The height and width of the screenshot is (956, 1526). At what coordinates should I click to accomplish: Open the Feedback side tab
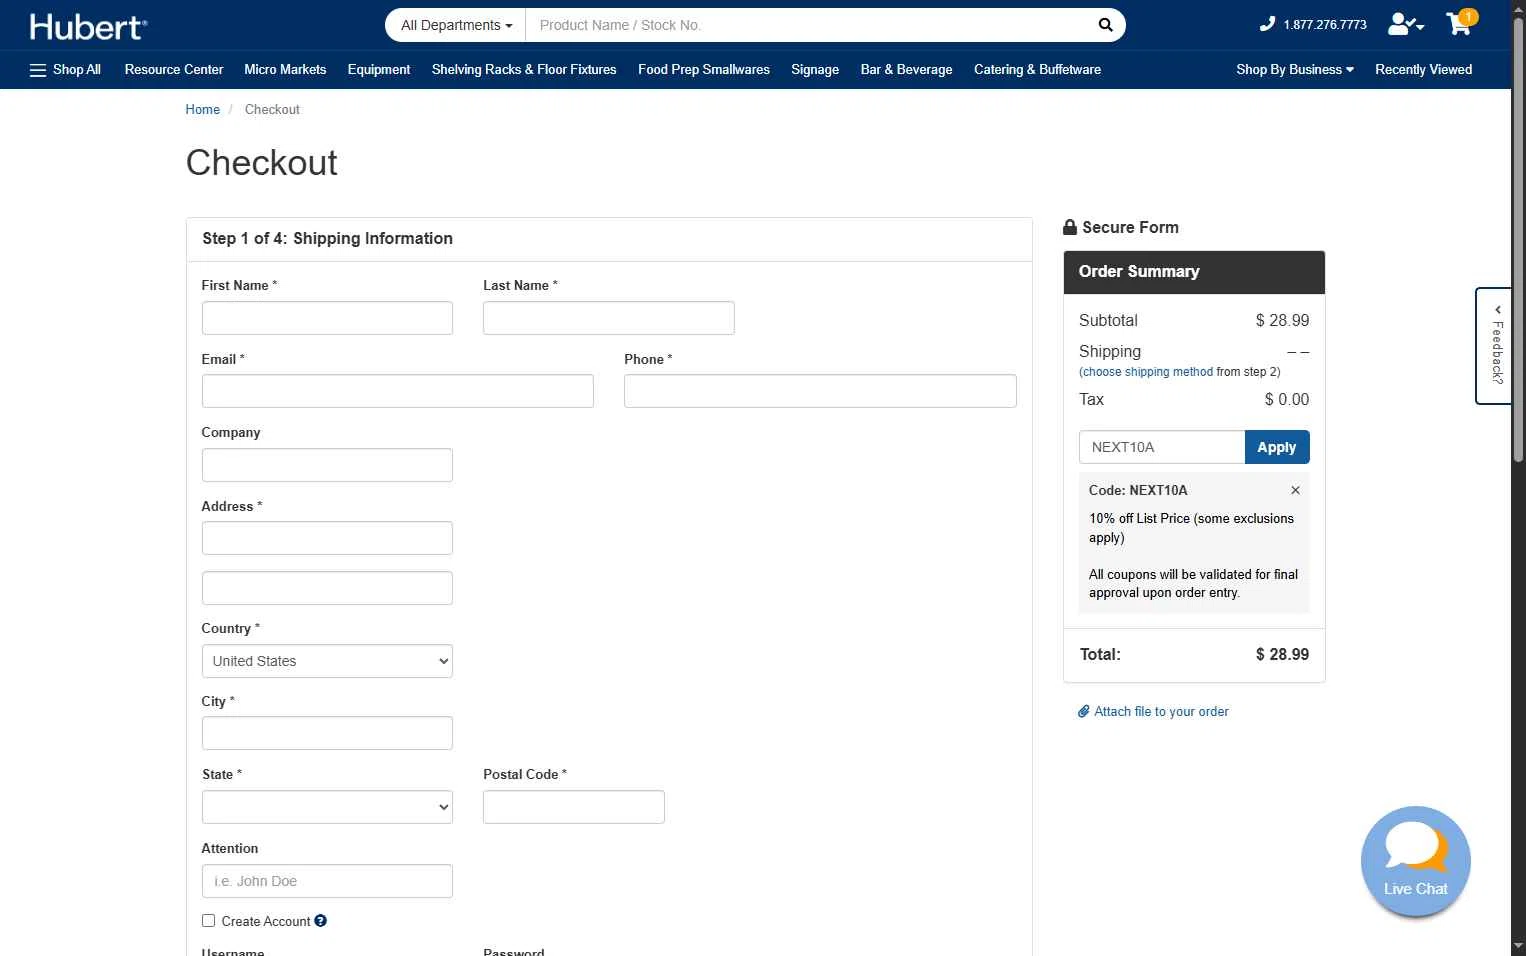1494,346
